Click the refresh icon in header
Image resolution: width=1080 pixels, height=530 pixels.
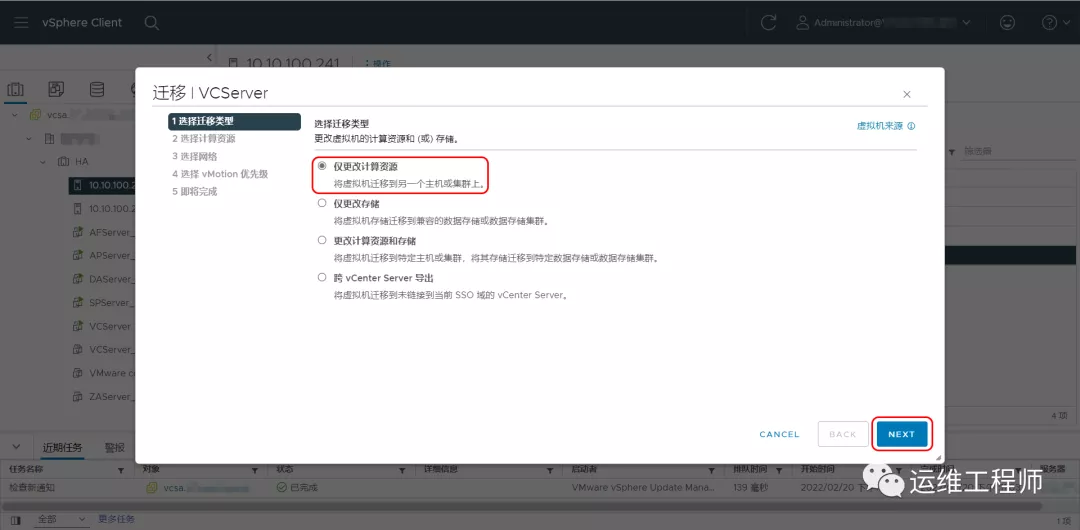(768, 22)
